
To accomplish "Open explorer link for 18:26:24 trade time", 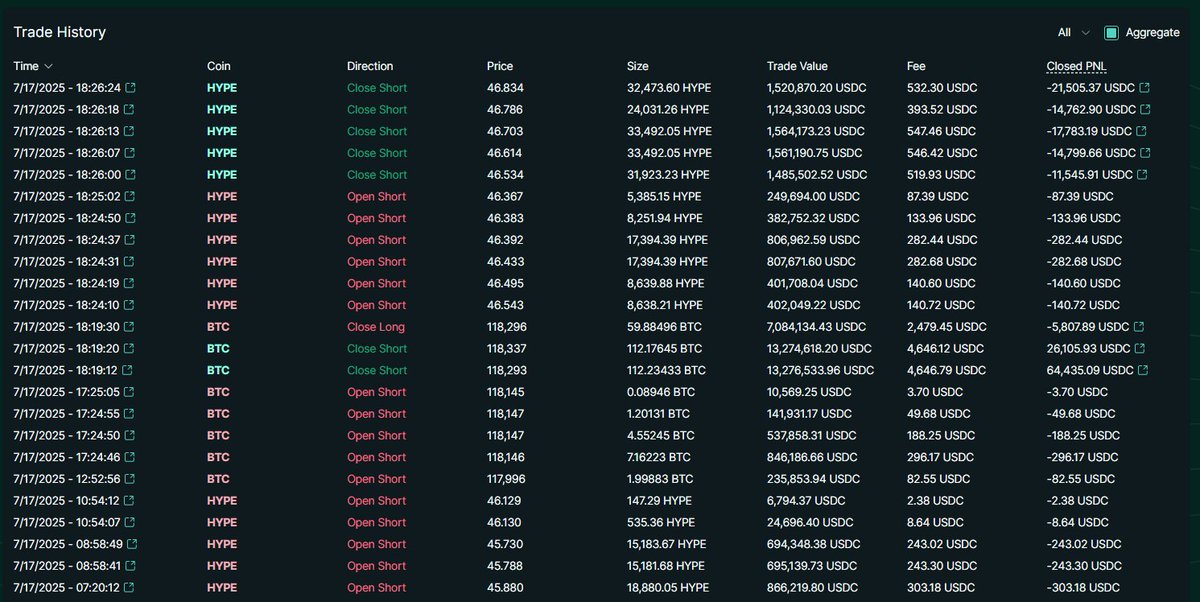I will coord(129,88).
